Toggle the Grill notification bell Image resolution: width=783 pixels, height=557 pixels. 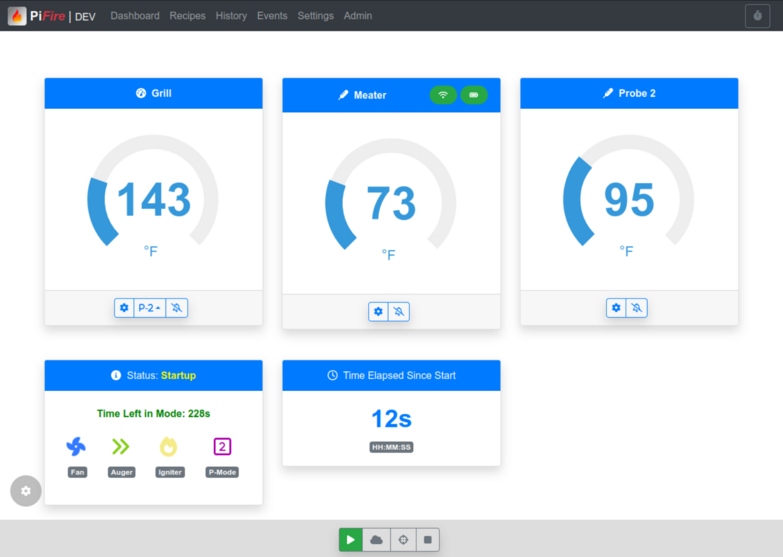pyautogui.click(x=177, y=308)
